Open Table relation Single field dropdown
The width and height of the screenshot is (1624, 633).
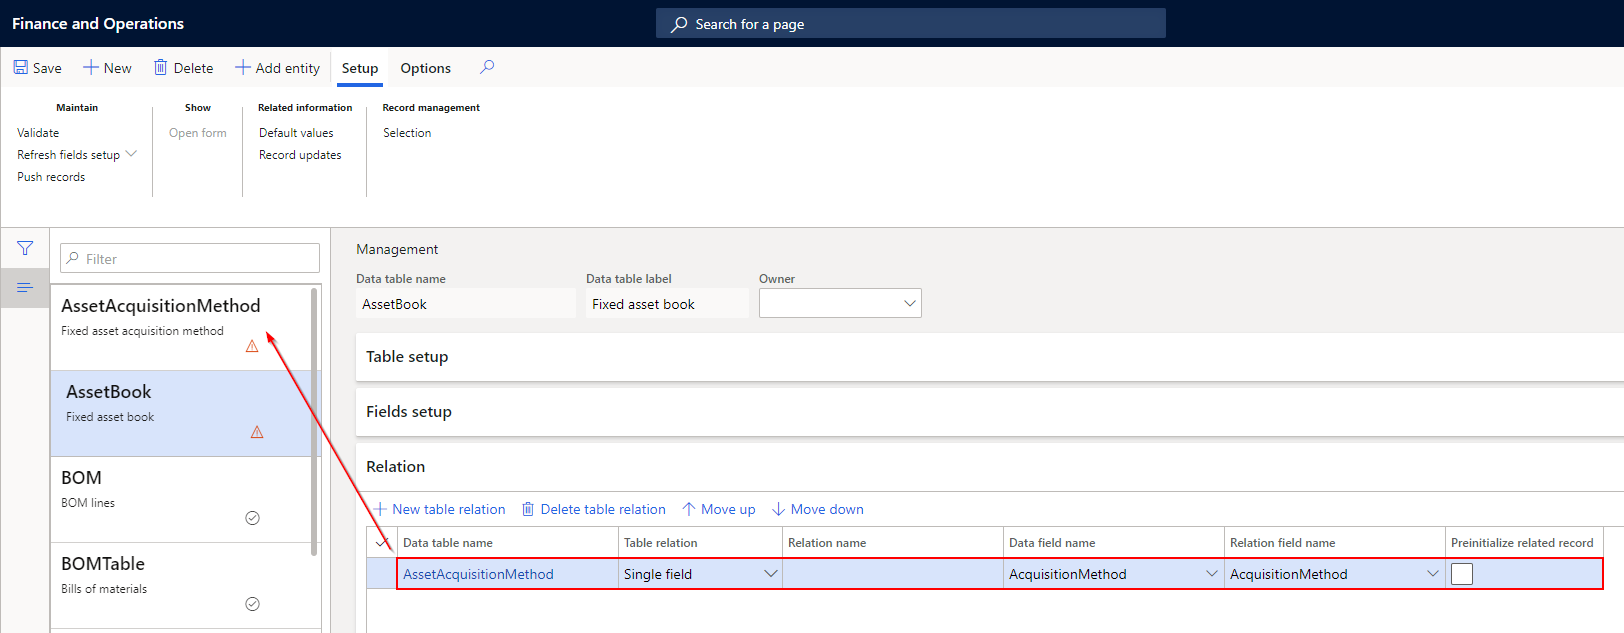click(x=771, y=574)
